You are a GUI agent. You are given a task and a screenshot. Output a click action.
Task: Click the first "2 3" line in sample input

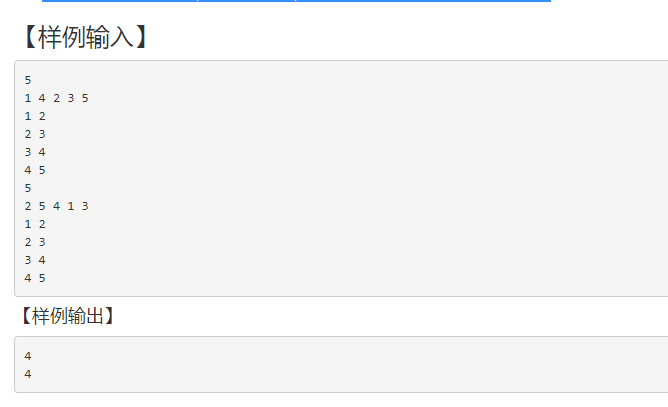pyautogui.click(x=35, y=134)
